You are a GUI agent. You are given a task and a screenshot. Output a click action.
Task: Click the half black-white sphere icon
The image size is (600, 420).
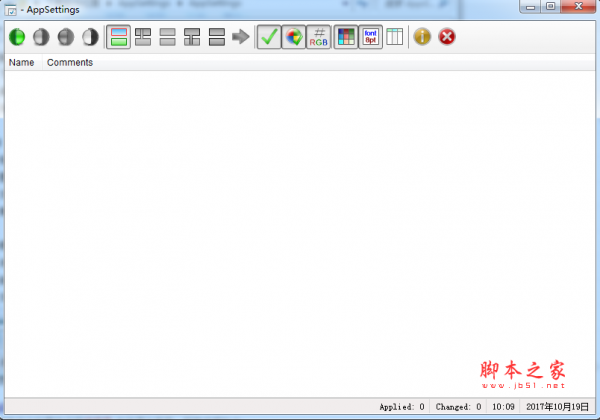[90, 37]
